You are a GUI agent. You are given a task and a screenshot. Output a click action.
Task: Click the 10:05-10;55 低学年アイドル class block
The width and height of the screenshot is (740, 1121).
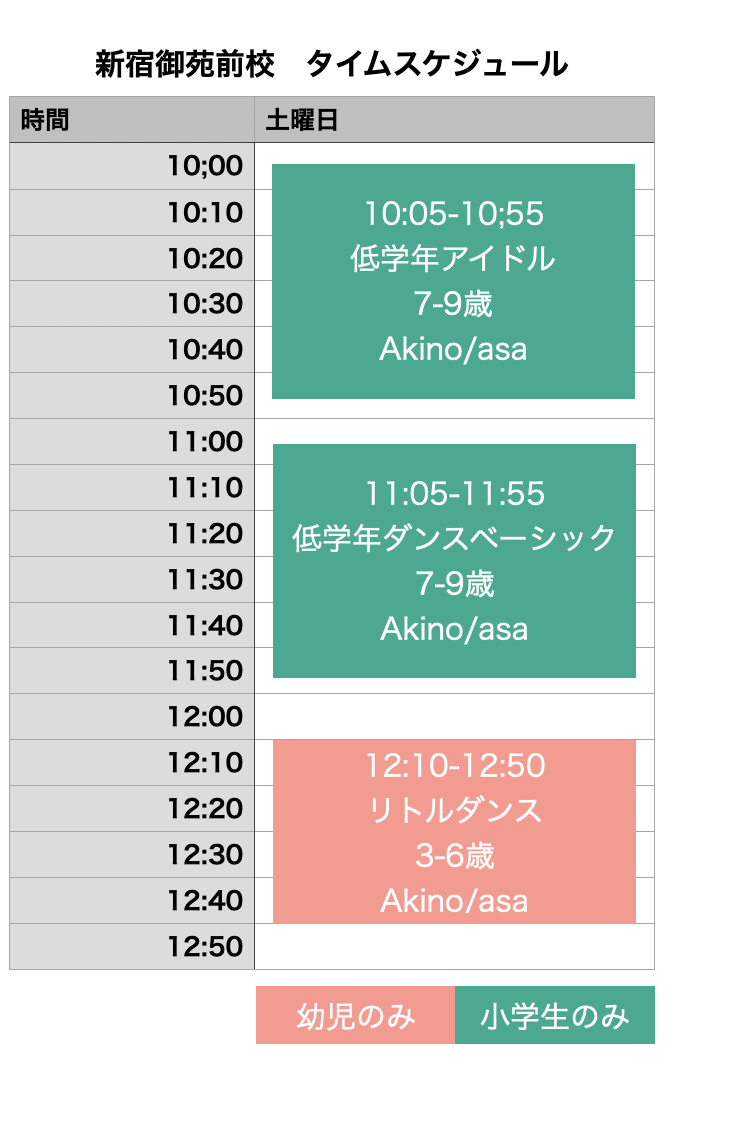[453, 281]
